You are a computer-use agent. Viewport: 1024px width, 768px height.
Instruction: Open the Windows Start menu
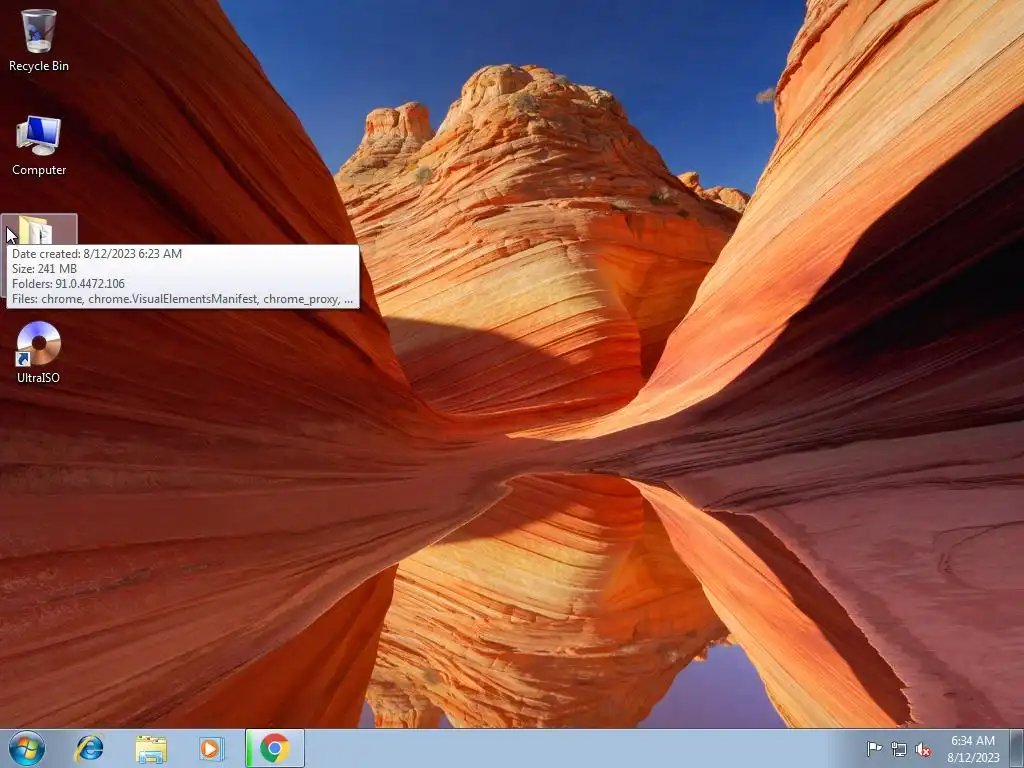pyautogui.click(x=27, y=748)
